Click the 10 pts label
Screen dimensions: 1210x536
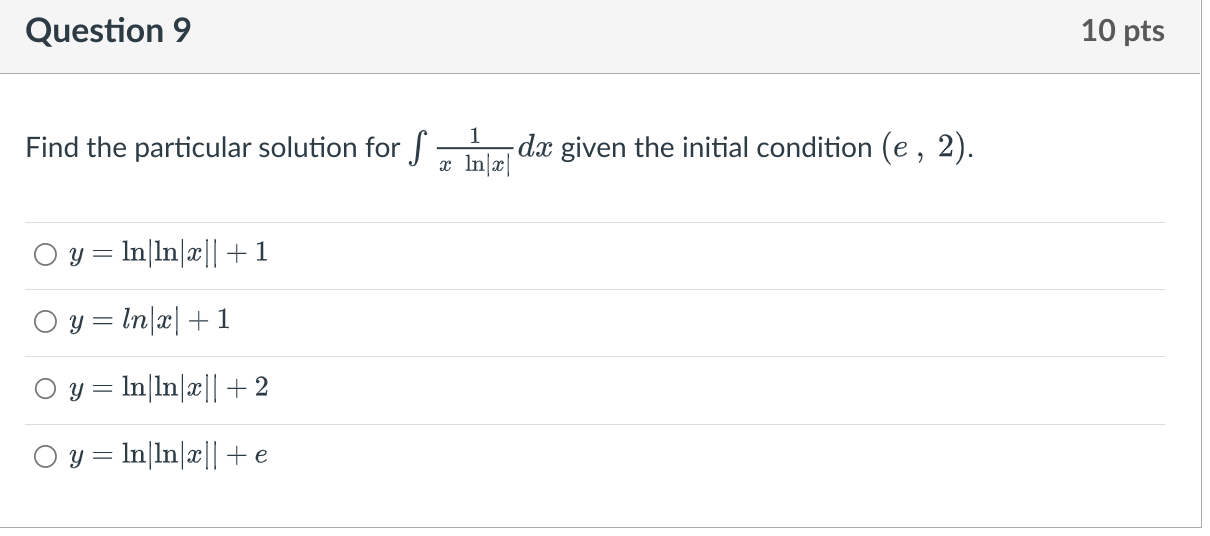pos(1122,31)
